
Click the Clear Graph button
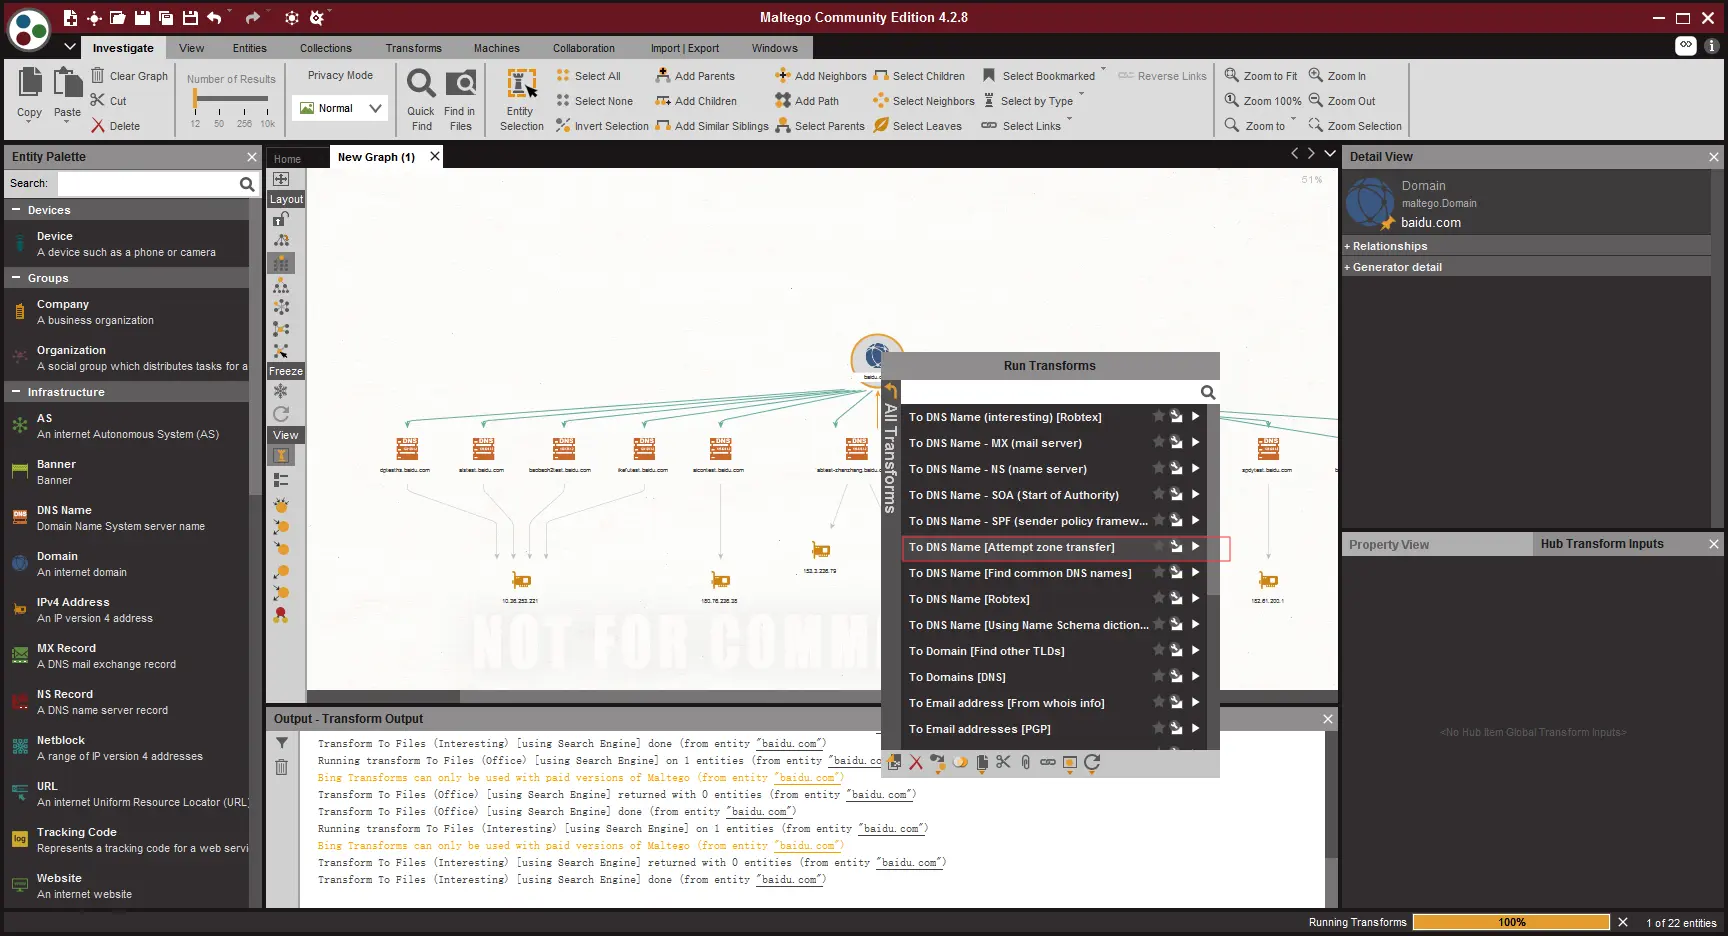point(129,76)
